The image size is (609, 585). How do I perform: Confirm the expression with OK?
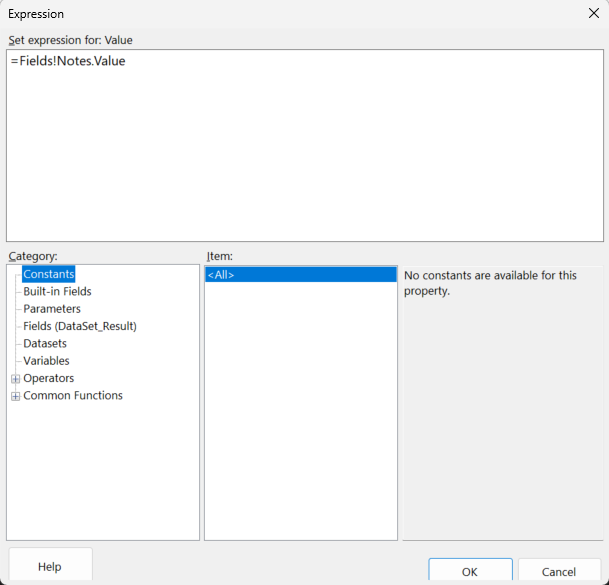[x=470, y=571]
